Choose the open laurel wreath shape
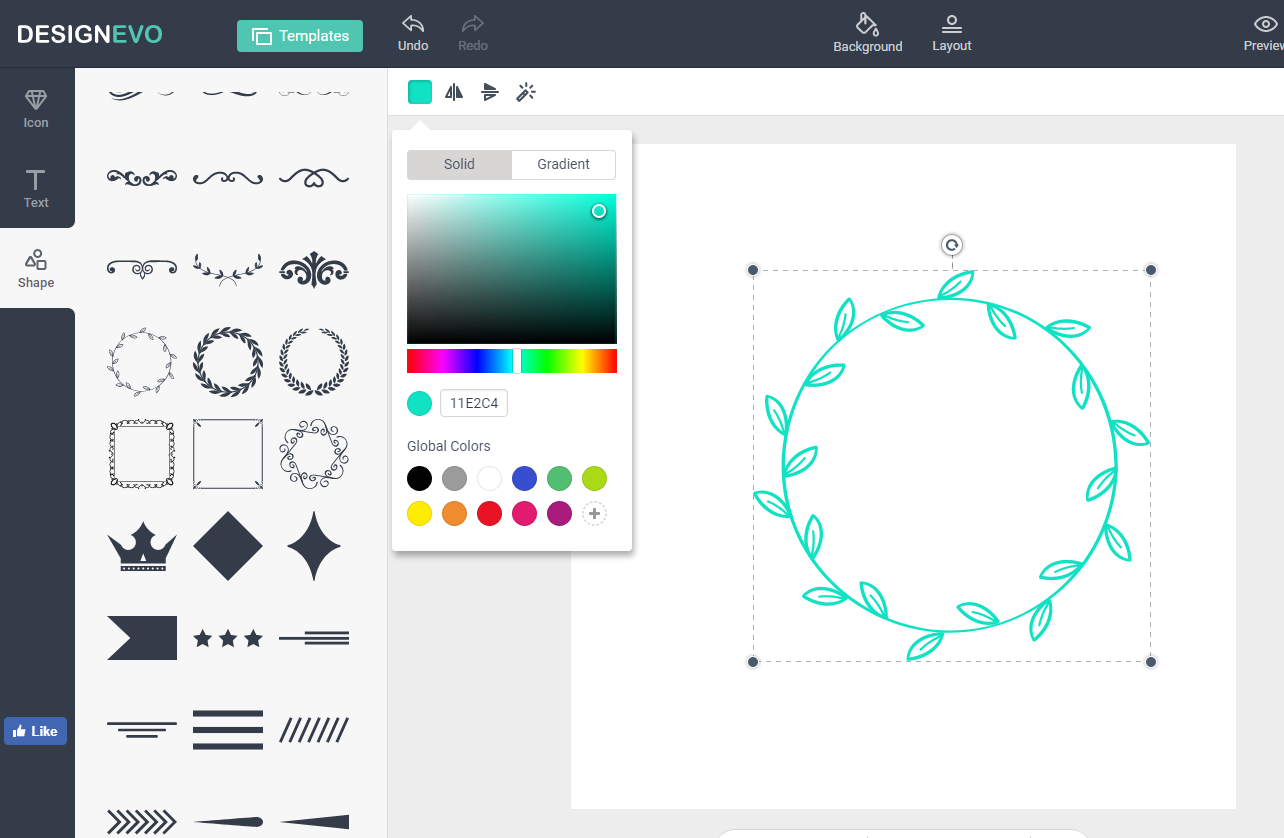Screen dimensions: 1284x838 (314, 361)
